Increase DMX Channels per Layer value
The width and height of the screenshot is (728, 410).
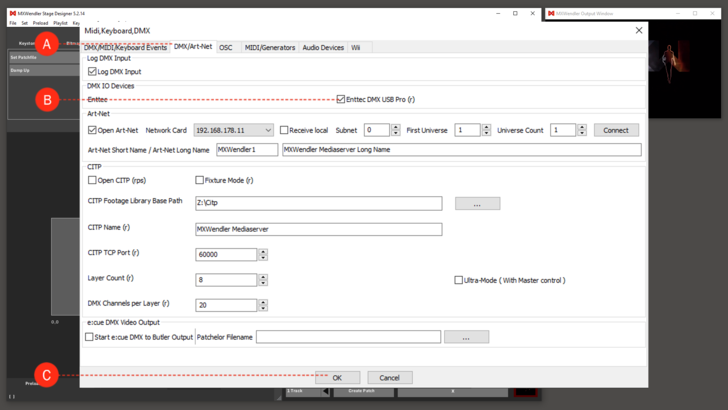coord(263,302)
